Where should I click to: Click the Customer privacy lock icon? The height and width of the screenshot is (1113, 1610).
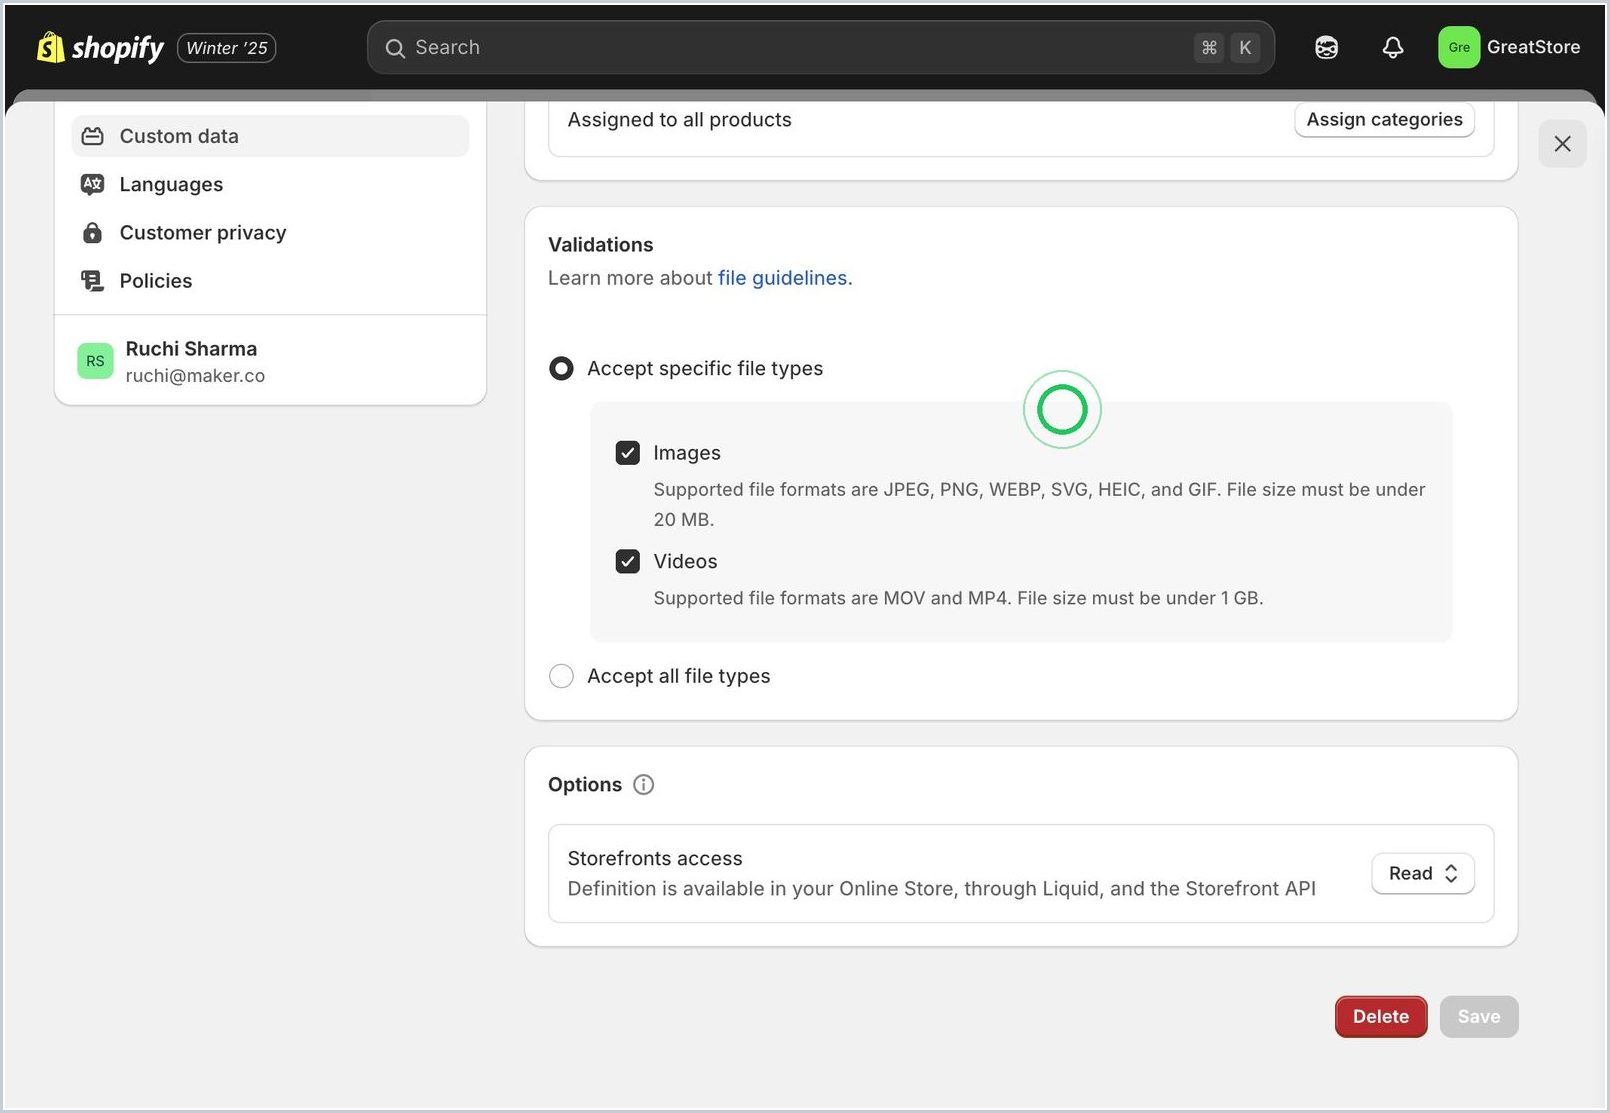[92, 232]
